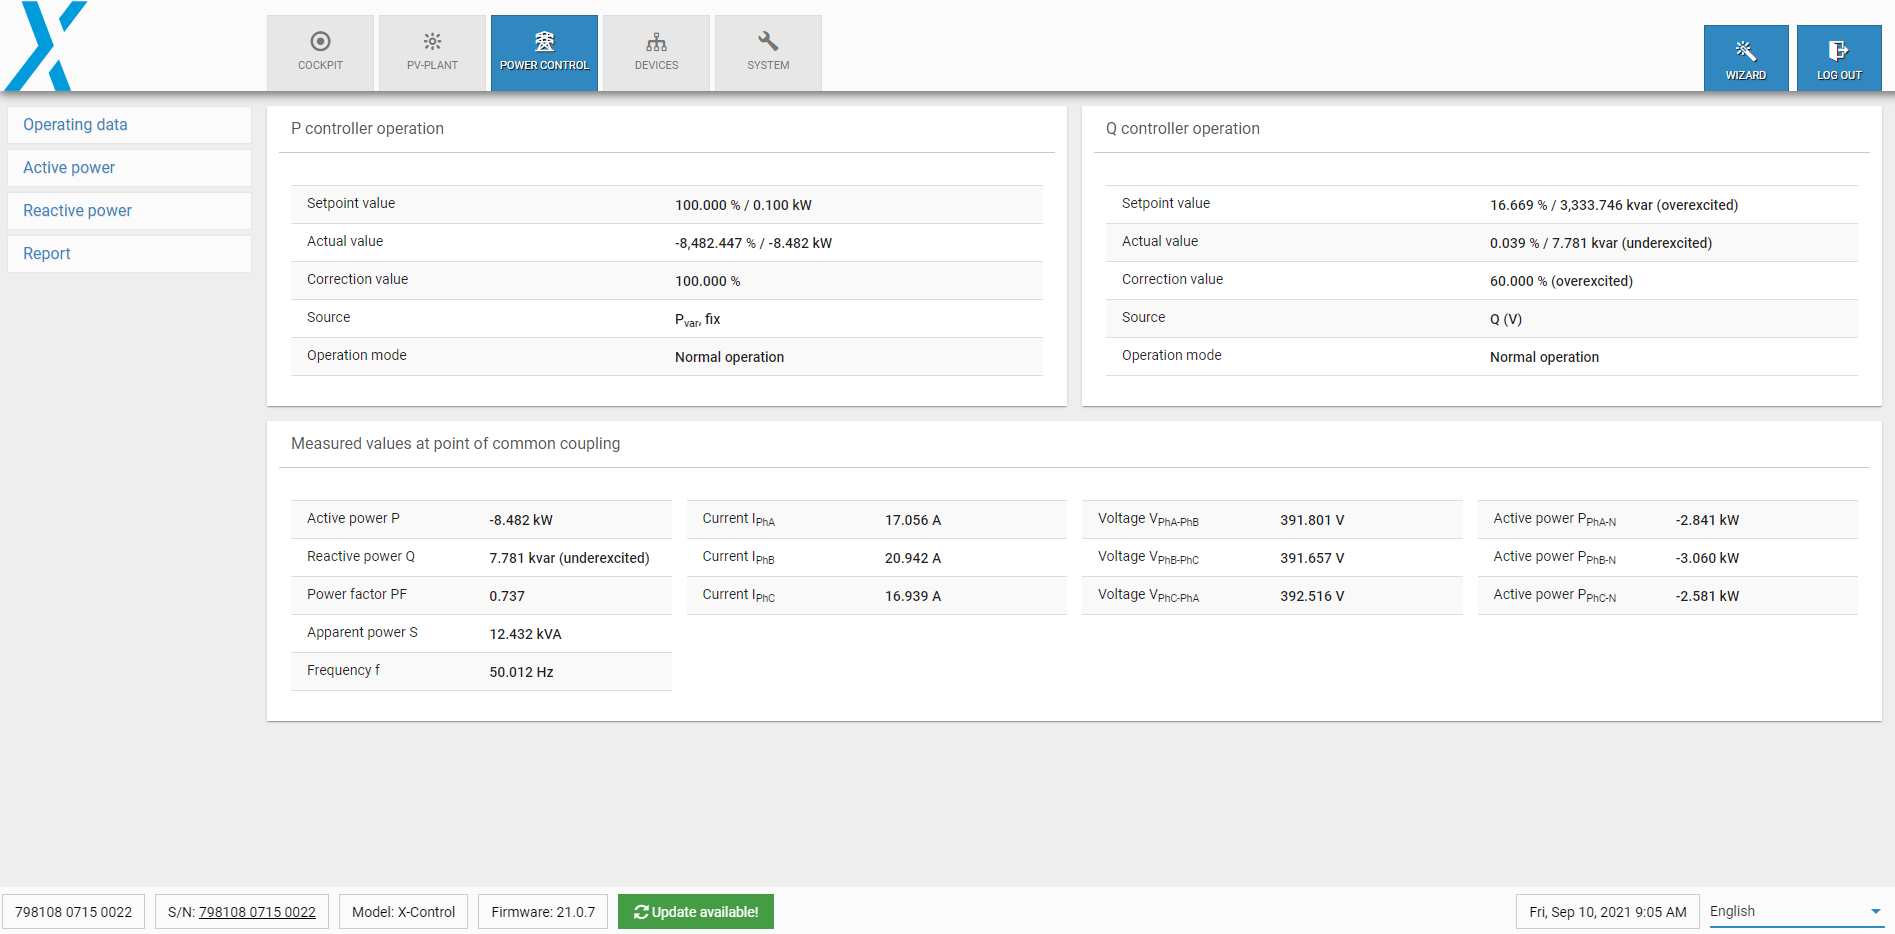Click the Model X-Control status box

coord(403,912)
